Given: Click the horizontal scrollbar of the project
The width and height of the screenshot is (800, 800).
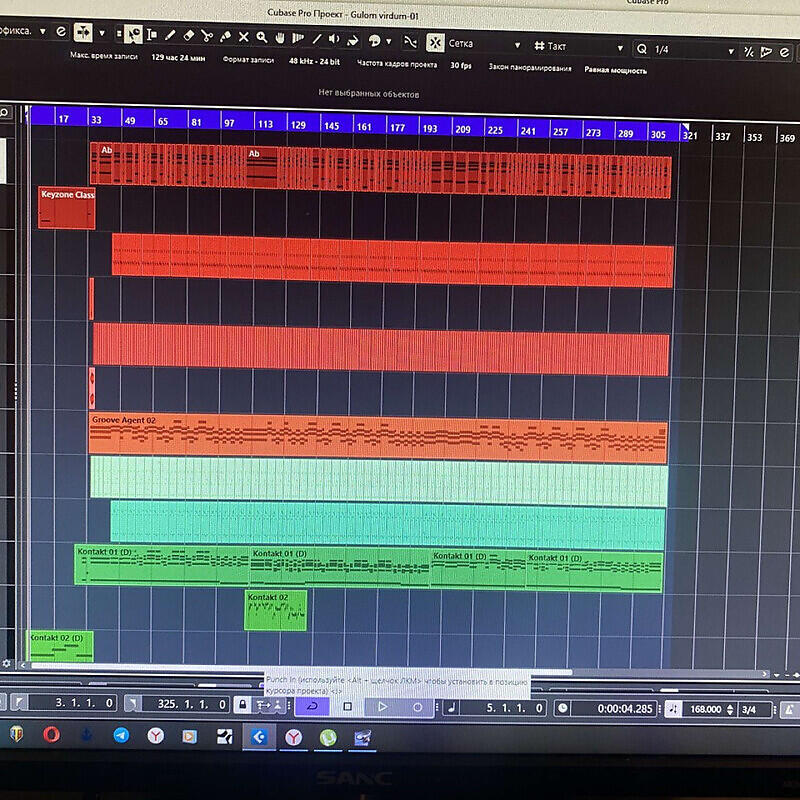Looking at the screenshot, I should (301, 667).
